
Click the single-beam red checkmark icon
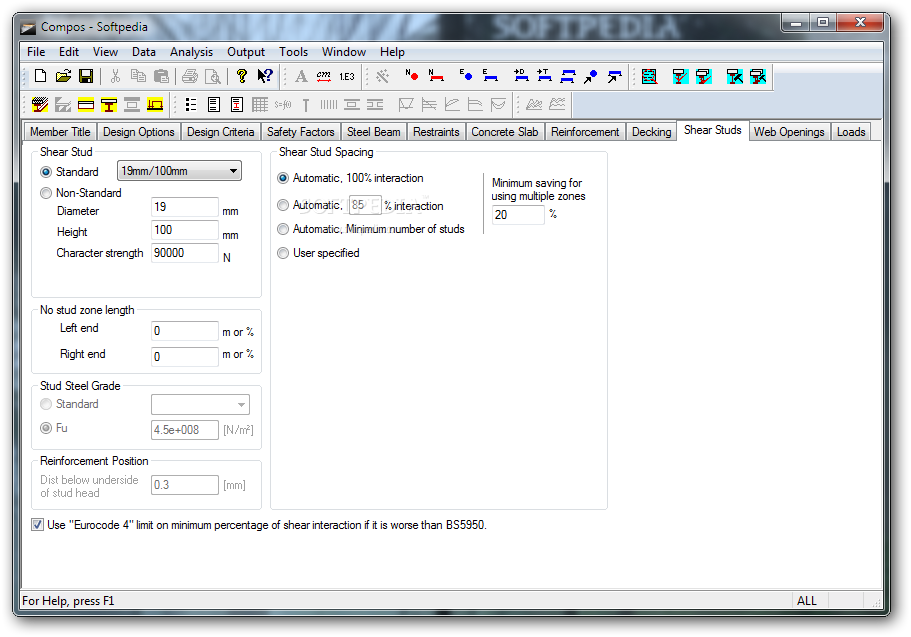click(680, 76)
